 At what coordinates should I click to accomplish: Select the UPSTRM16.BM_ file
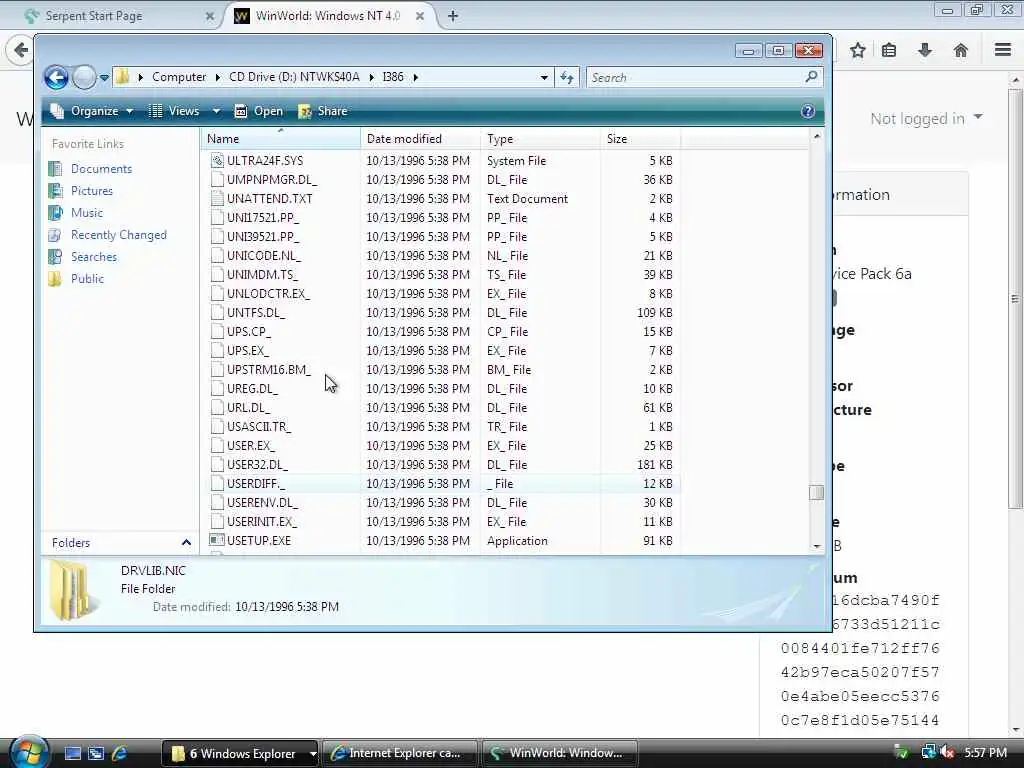[x=269, y=370]
